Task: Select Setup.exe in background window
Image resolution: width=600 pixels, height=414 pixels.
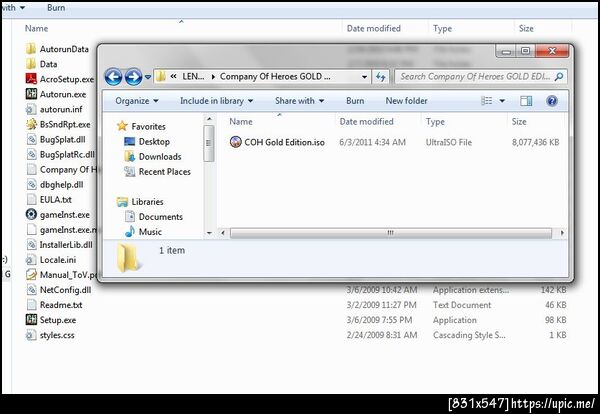Action: pyautogui.click(x=51, y=320)
